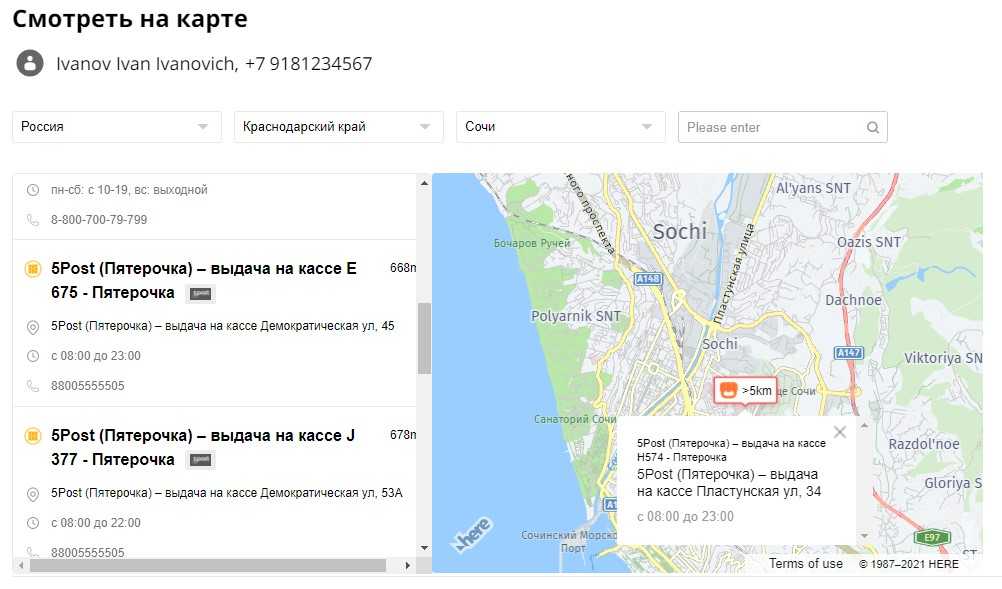Click the HERE logo on the map
1002x589 pixels.
point(473,533)
